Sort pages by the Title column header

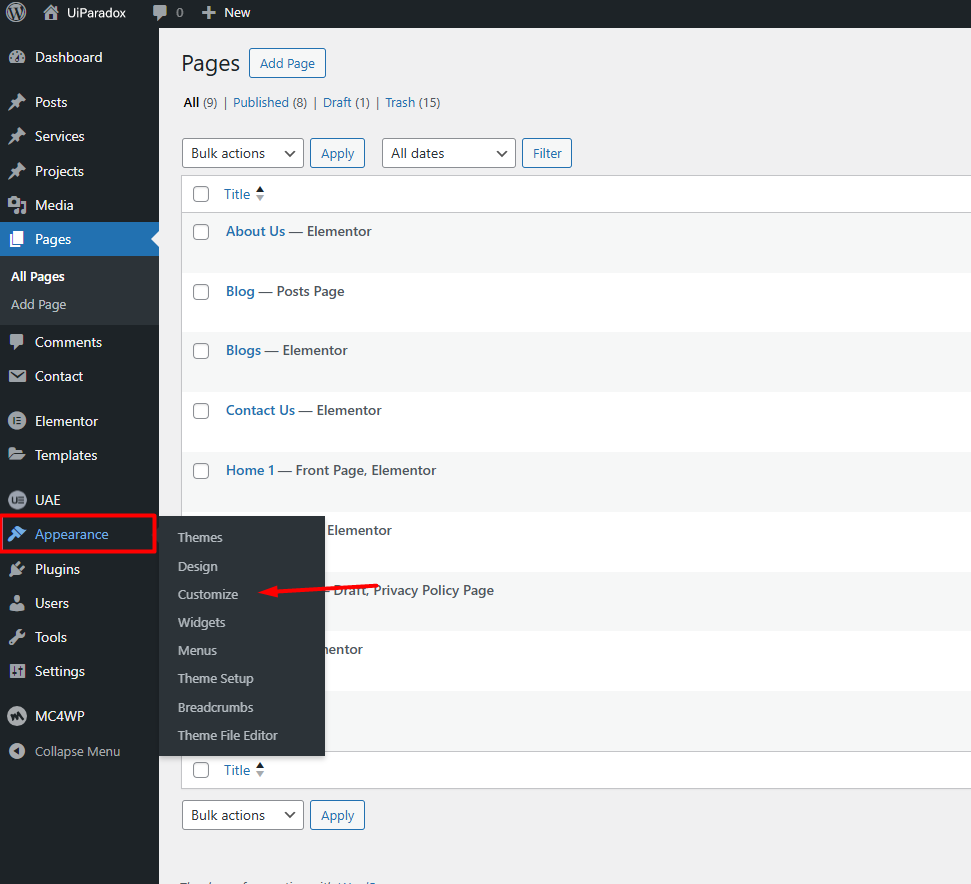pyautogui.click(x=238, y=194)
